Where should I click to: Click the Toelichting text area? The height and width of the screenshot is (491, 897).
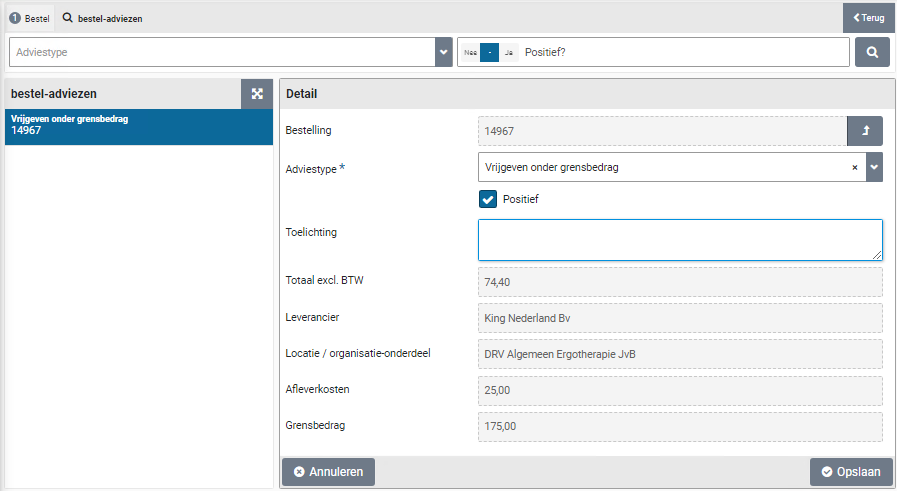[x=678, y=240]
